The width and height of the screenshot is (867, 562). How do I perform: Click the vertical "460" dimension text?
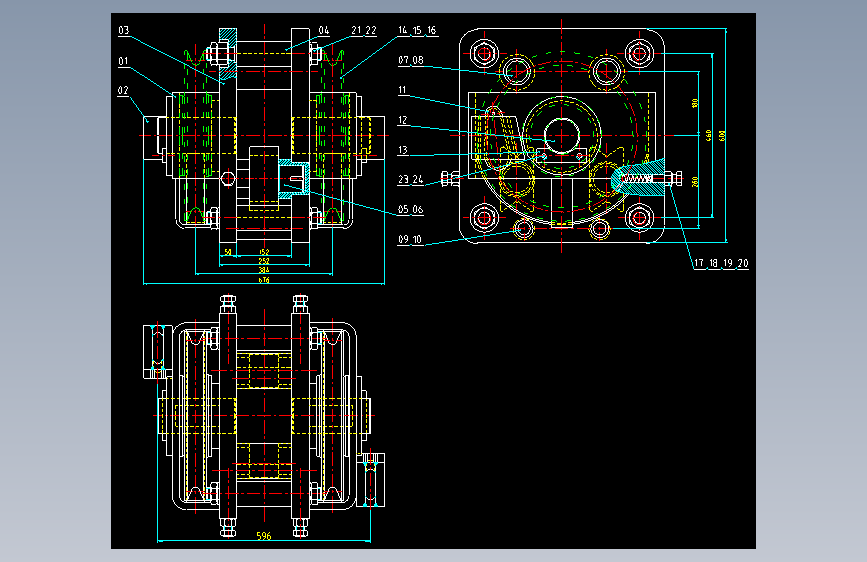coord(708,136)
